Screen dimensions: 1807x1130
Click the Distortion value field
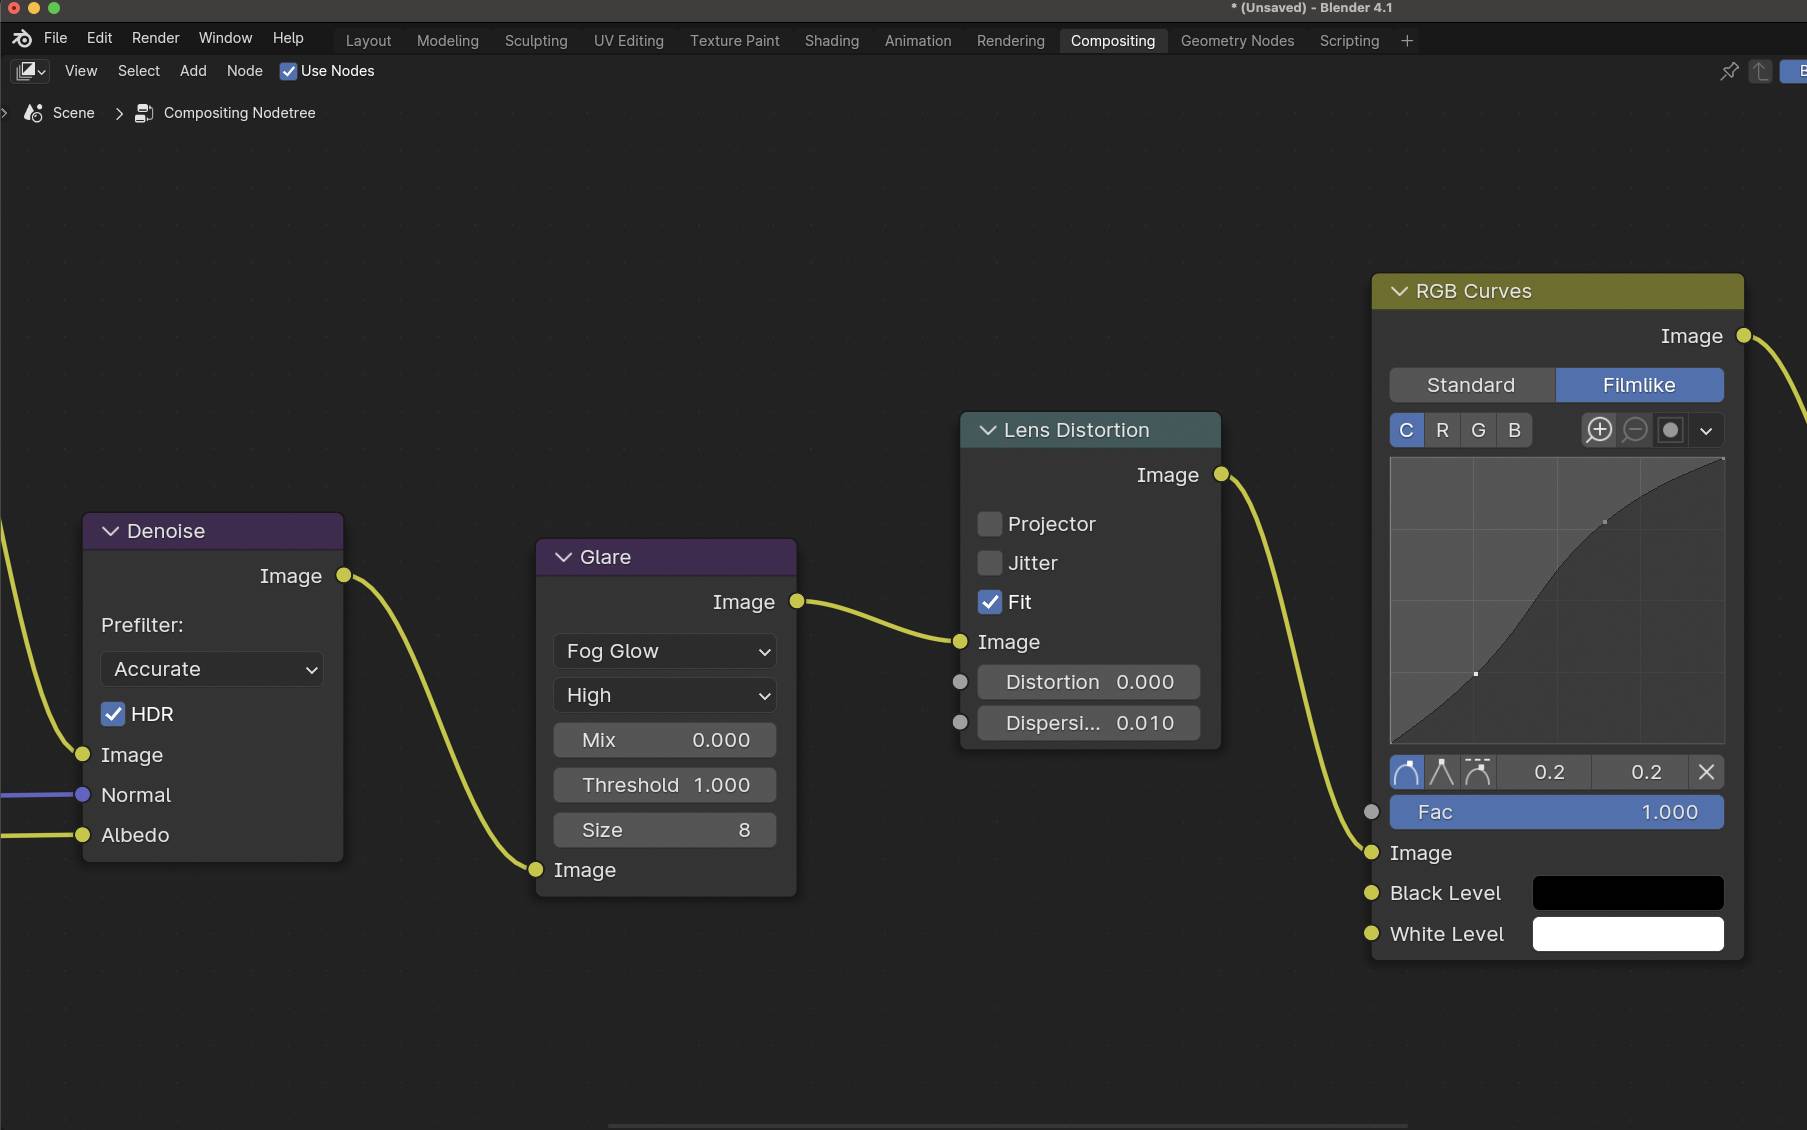click(1089, 682)
